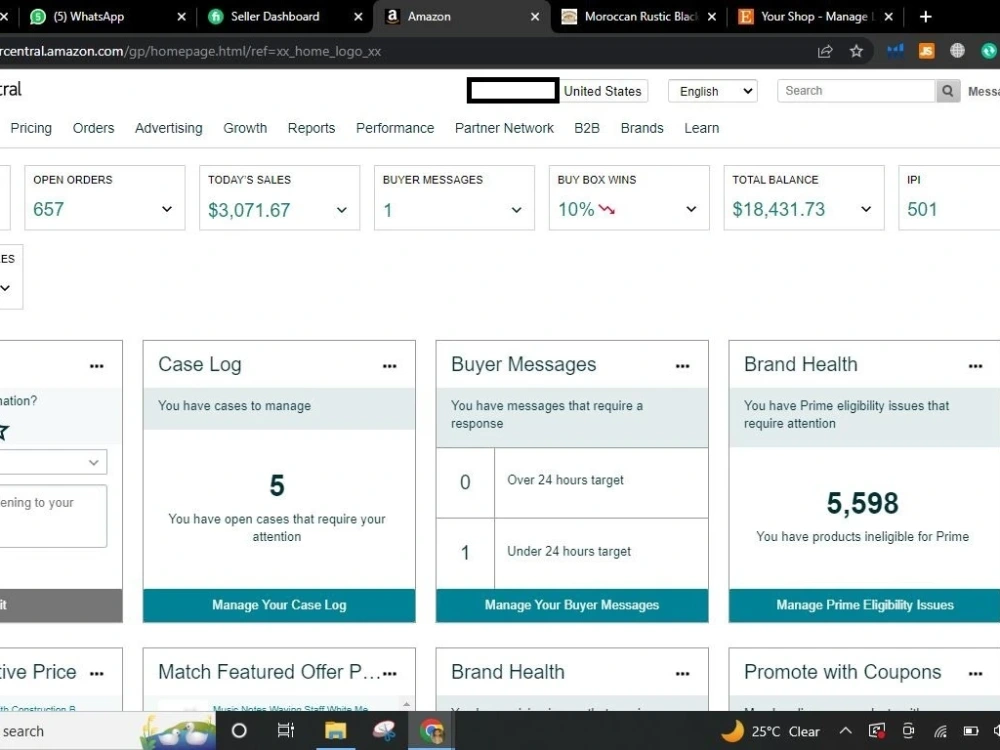
Task: Click the orange JS extension icon
Action: click(926, 51)
